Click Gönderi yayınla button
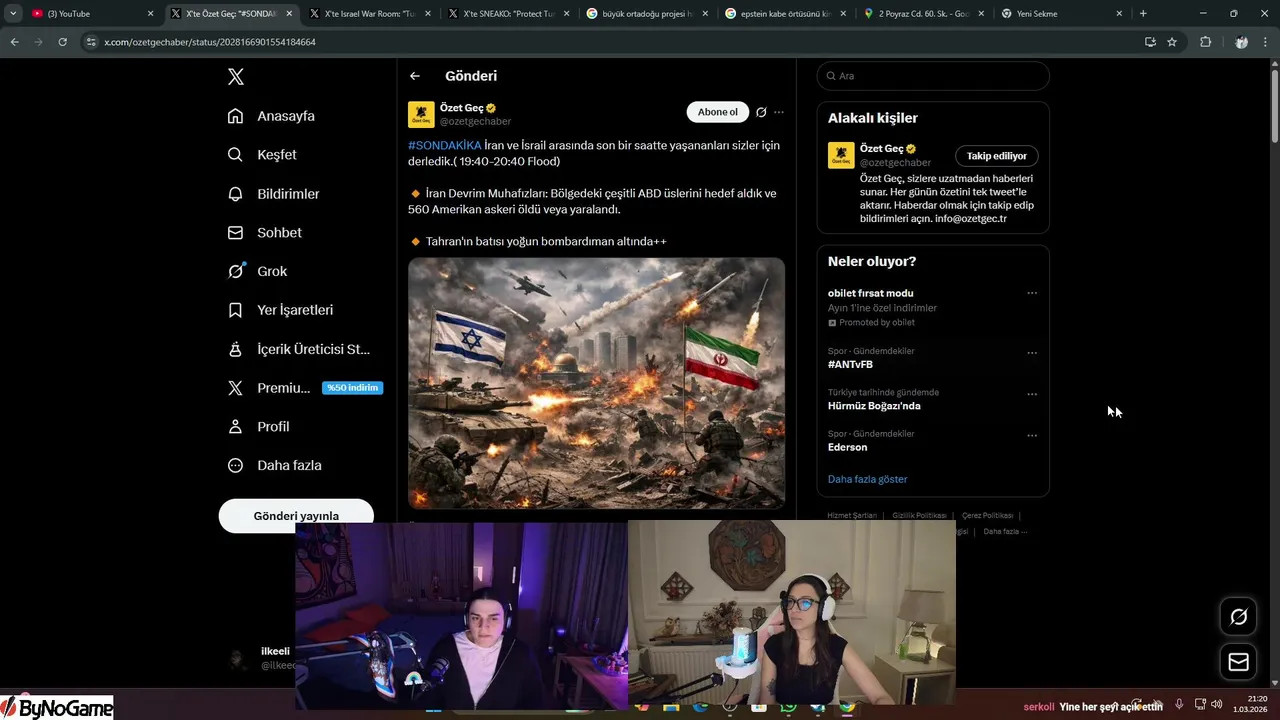This screenshot has height=720, width=1280. [x=296, y=515]
